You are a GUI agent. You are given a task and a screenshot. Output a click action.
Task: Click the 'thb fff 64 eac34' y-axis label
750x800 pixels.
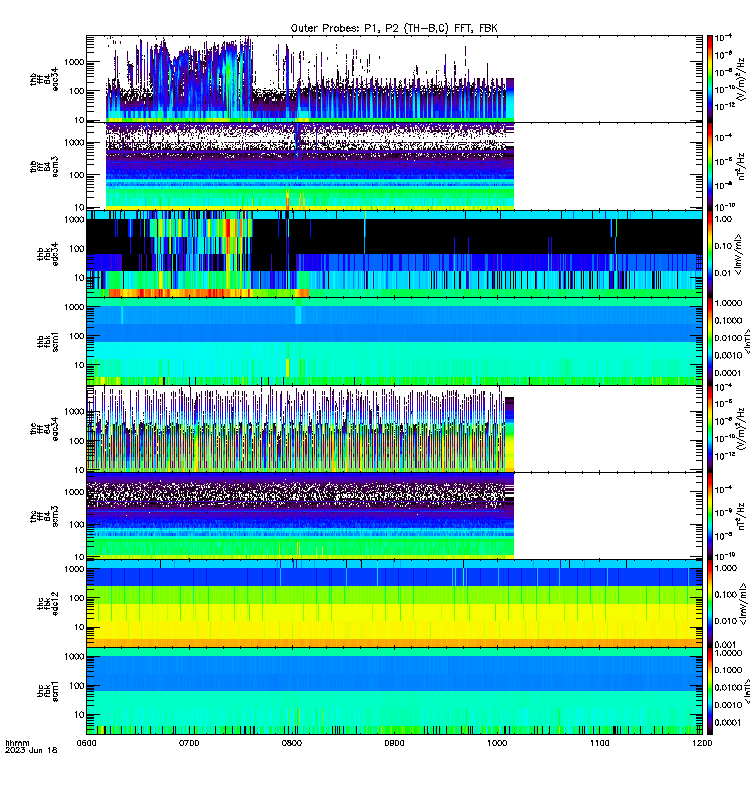[x=44, y=79]
